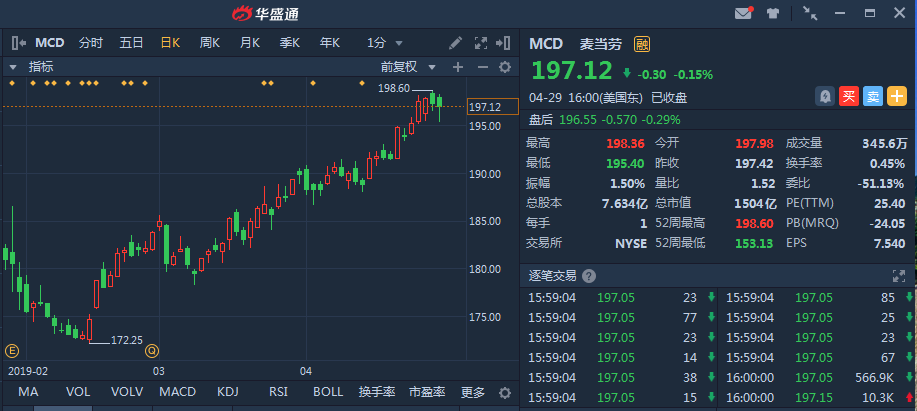917x411 pixels.
Task: Select the 月K chart tab
Action: [x=250, y=43]
